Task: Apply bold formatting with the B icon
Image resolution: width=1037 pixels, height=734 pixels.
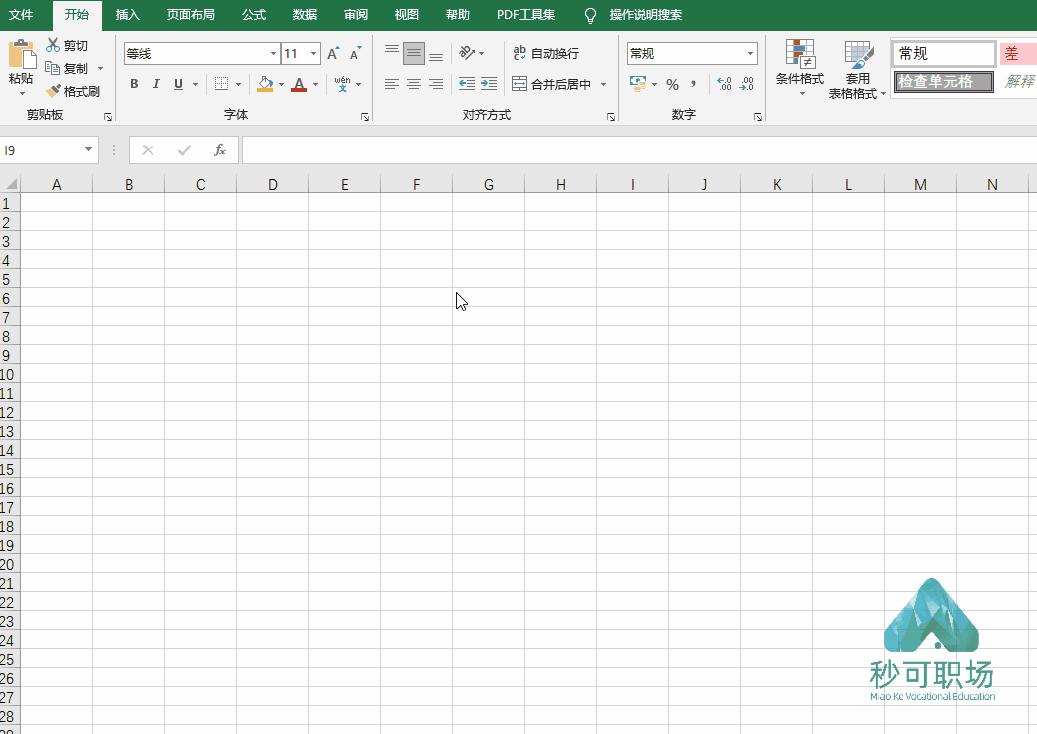Action: [x=133, y=84]
